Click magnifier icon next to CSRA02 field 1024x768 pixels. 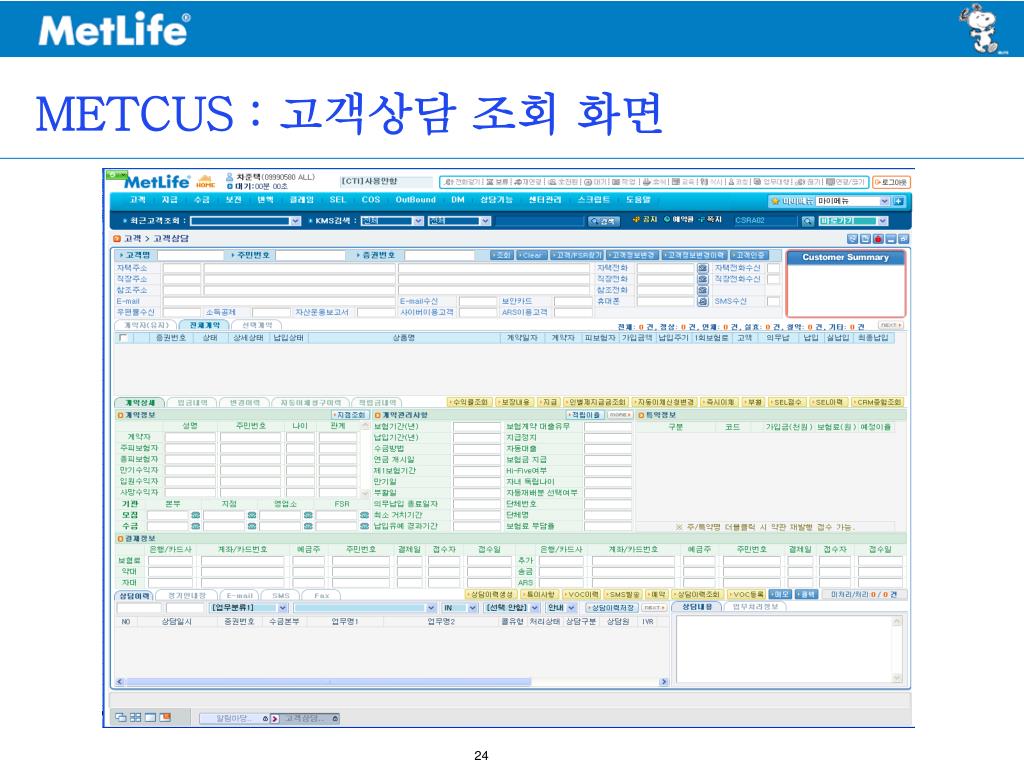[x=808, y=221]
